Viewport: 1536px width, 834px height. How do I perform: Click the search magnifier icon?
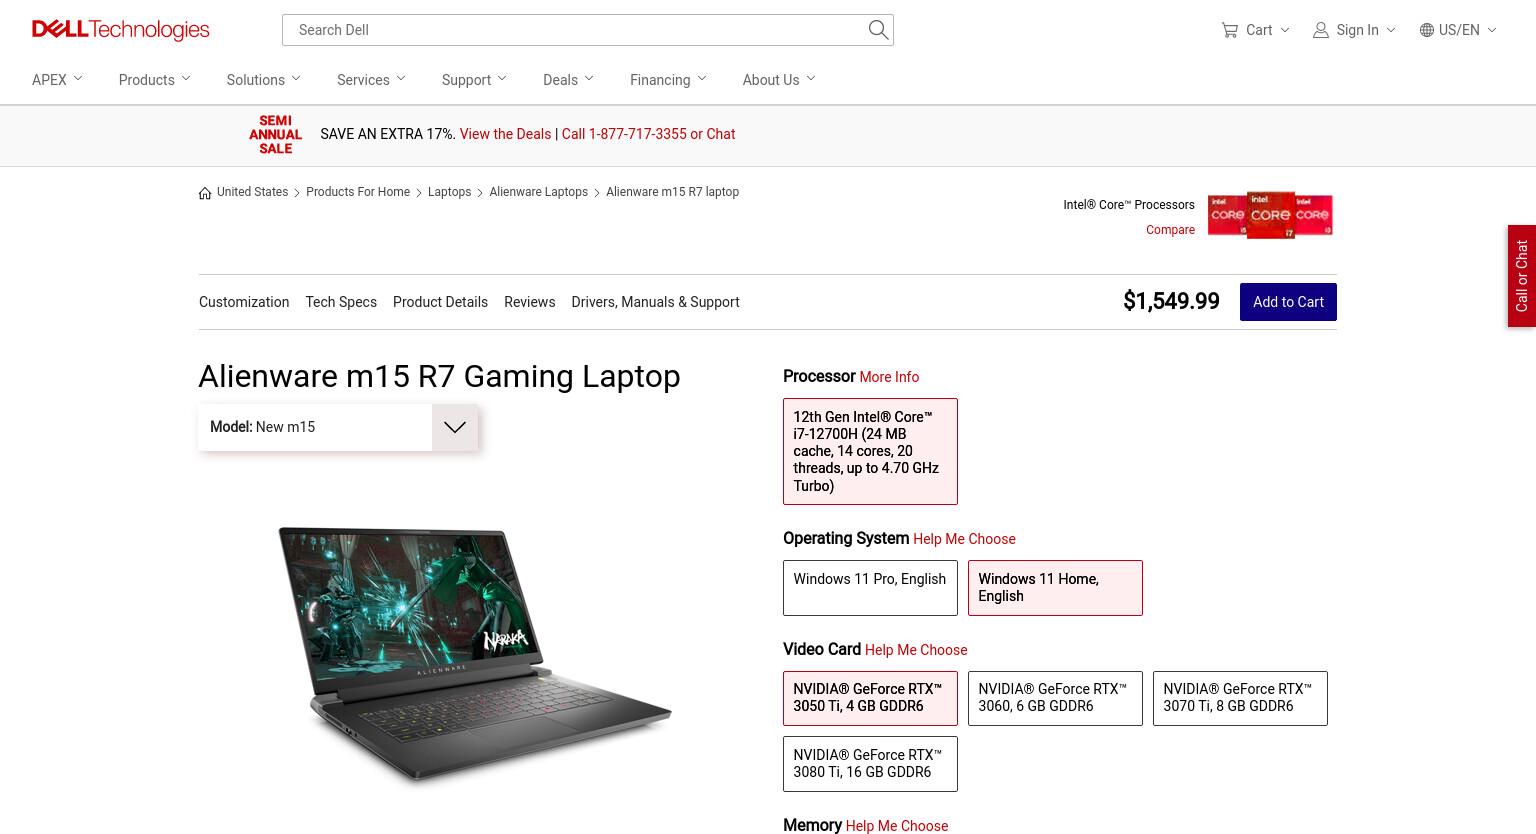878,30
